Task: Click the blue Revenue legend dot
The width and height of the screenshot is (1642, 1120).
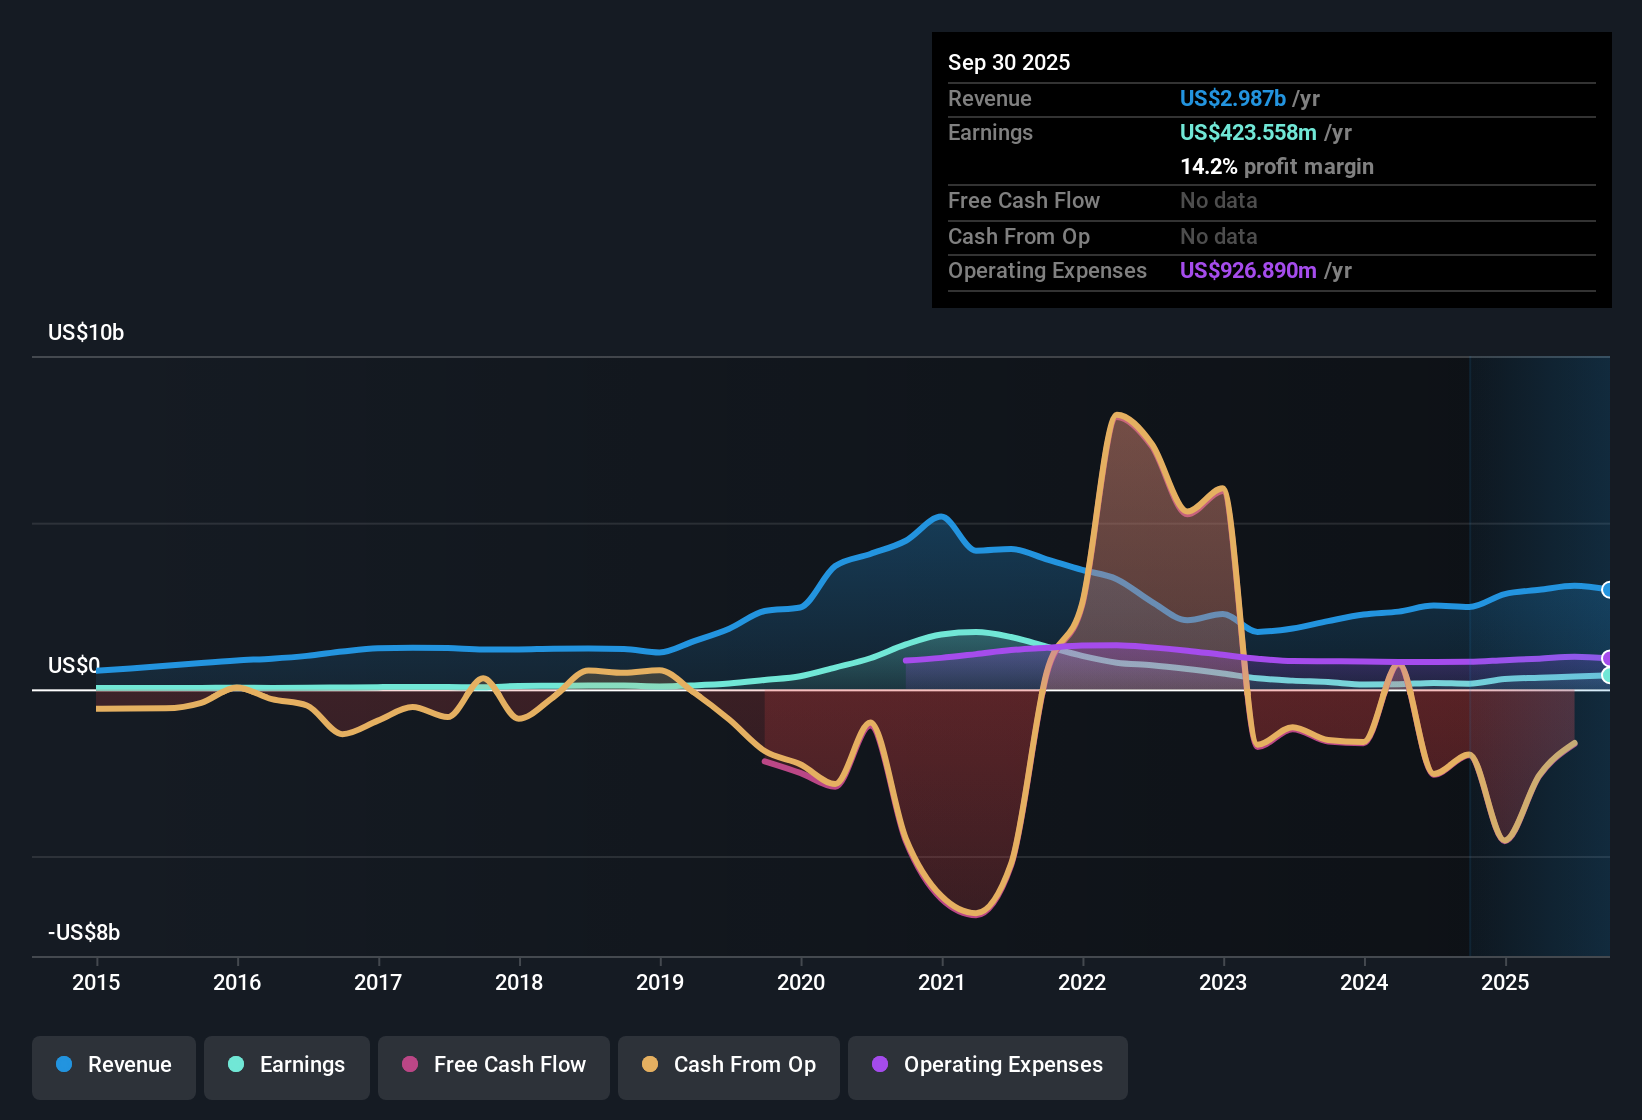Action: pos(64,1065)
